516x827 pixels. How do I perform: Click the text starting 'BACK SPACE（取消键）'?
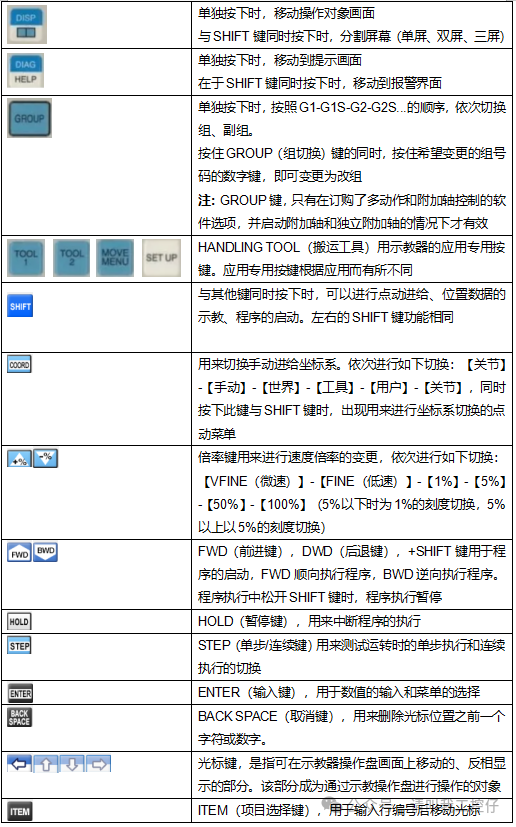pos(352,727)
